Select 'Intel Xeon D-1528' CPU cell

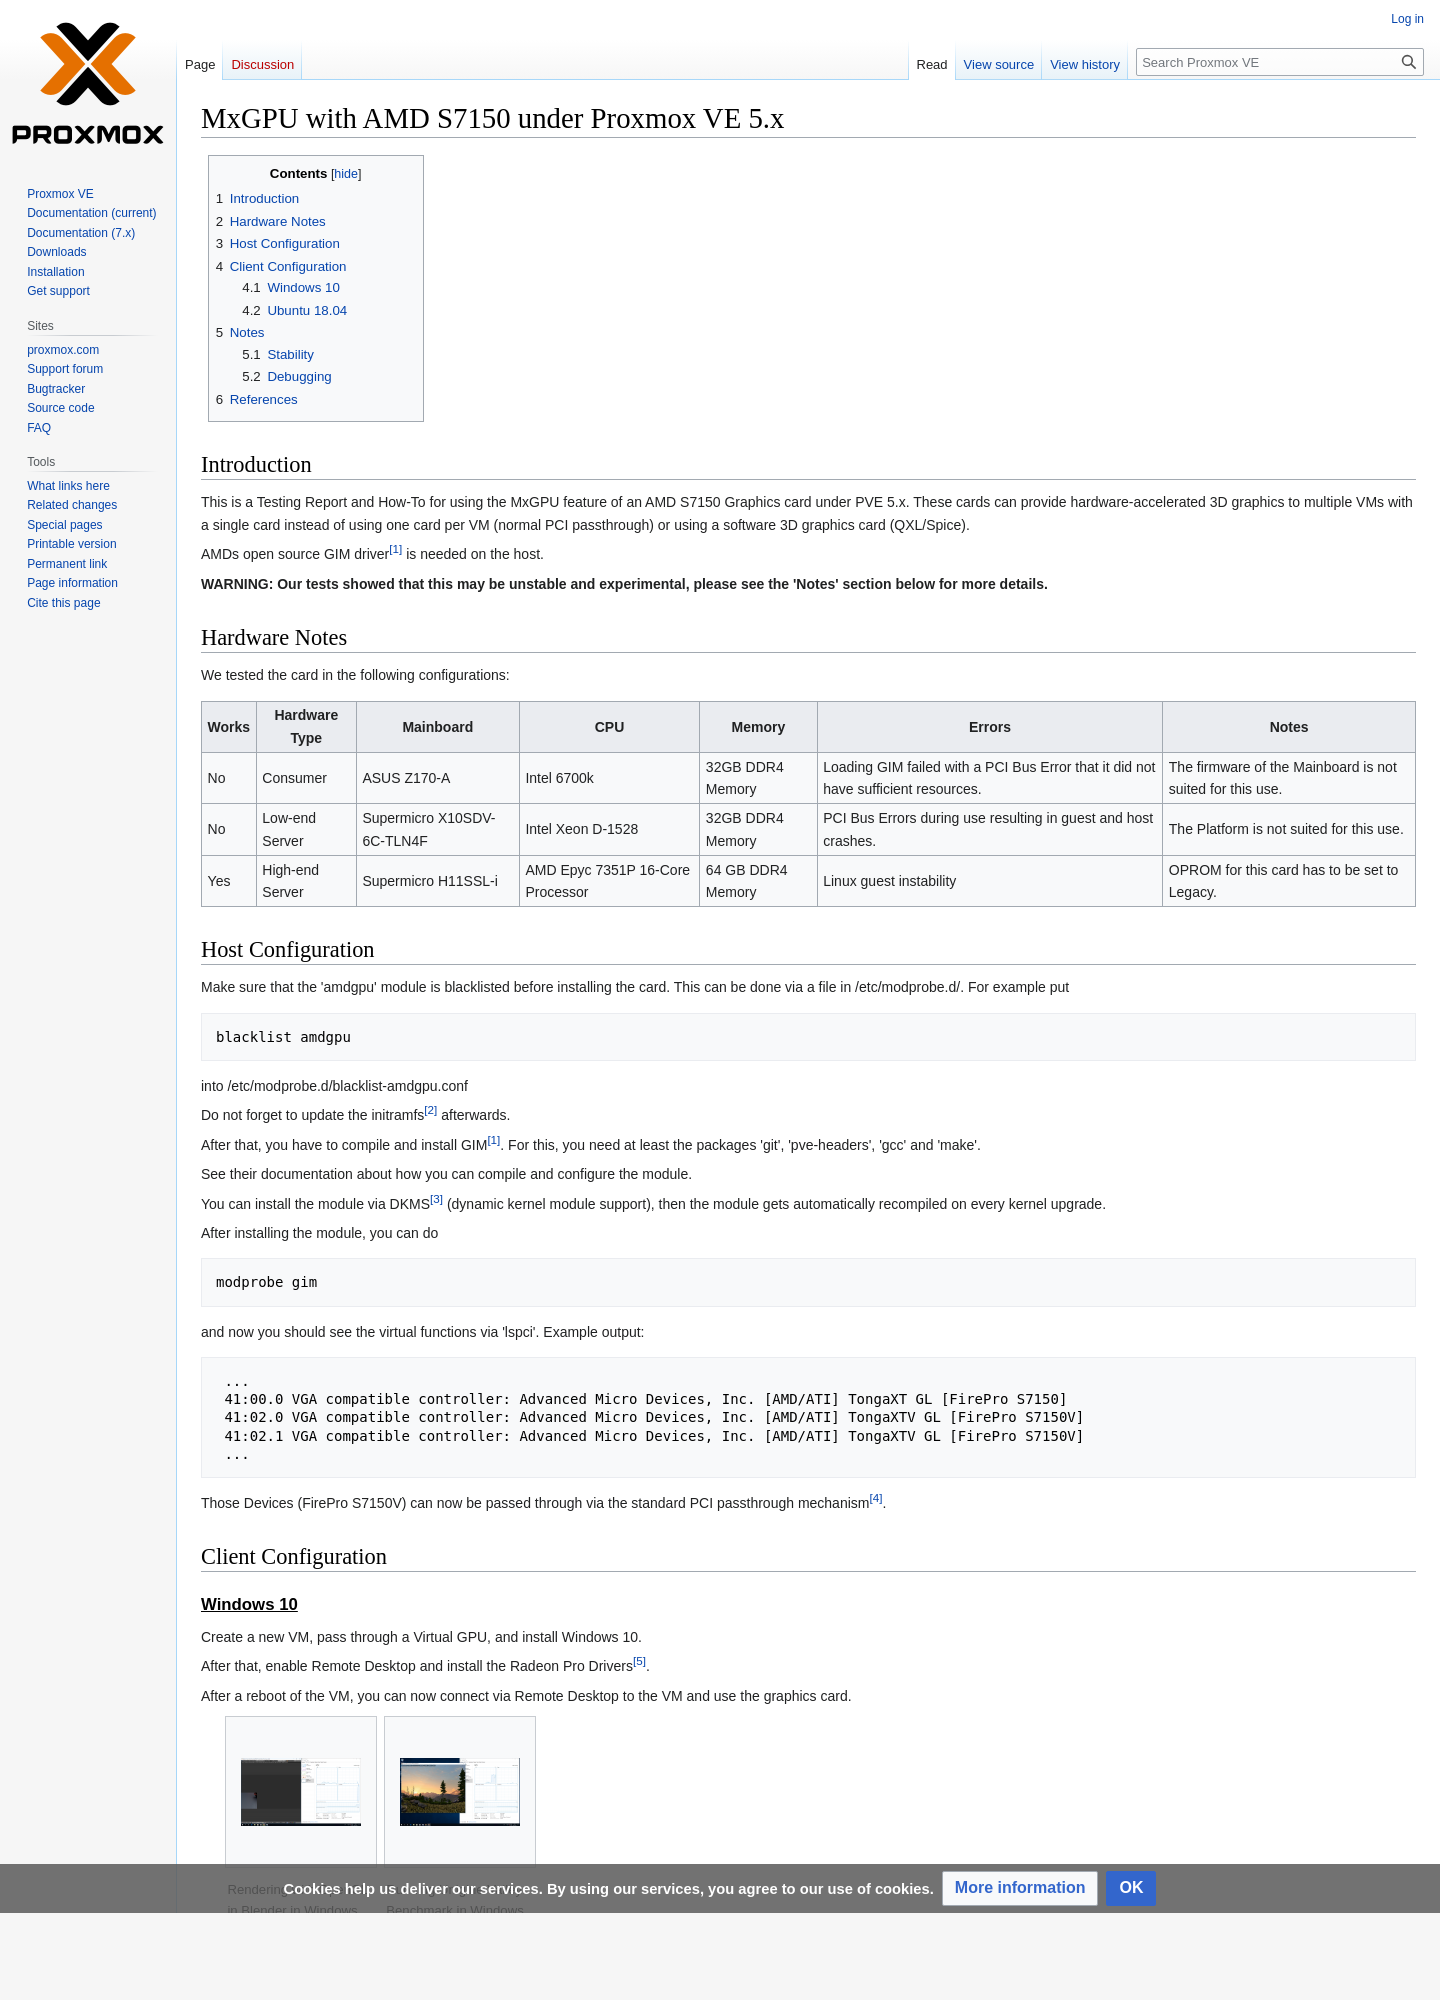[x=609, y=829]
